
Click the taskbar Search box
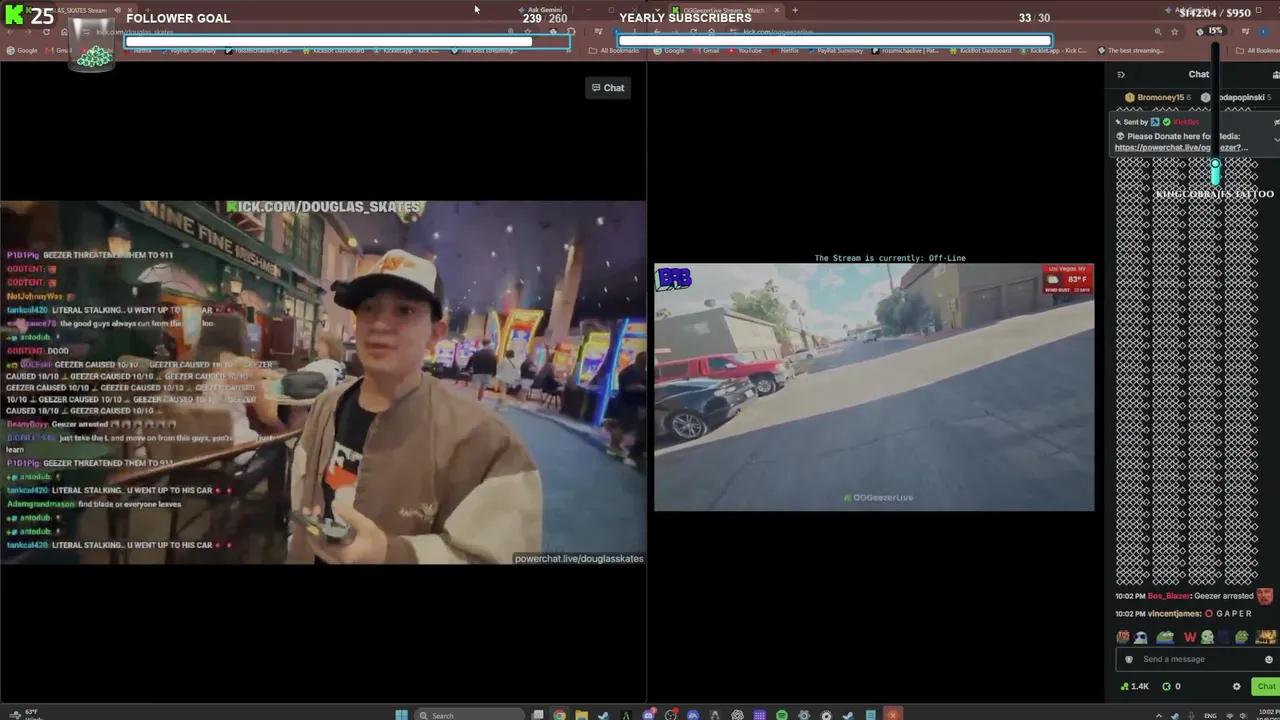click(x=470, y=715)
